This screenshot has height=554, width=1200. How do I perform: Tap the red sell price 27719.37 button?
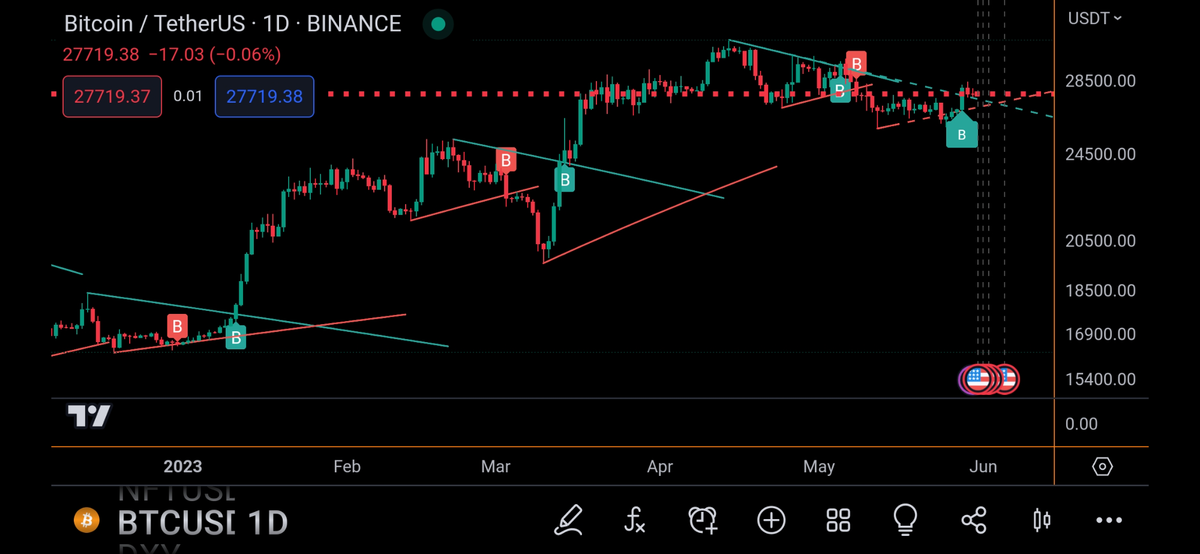click(x=111, y=97)
